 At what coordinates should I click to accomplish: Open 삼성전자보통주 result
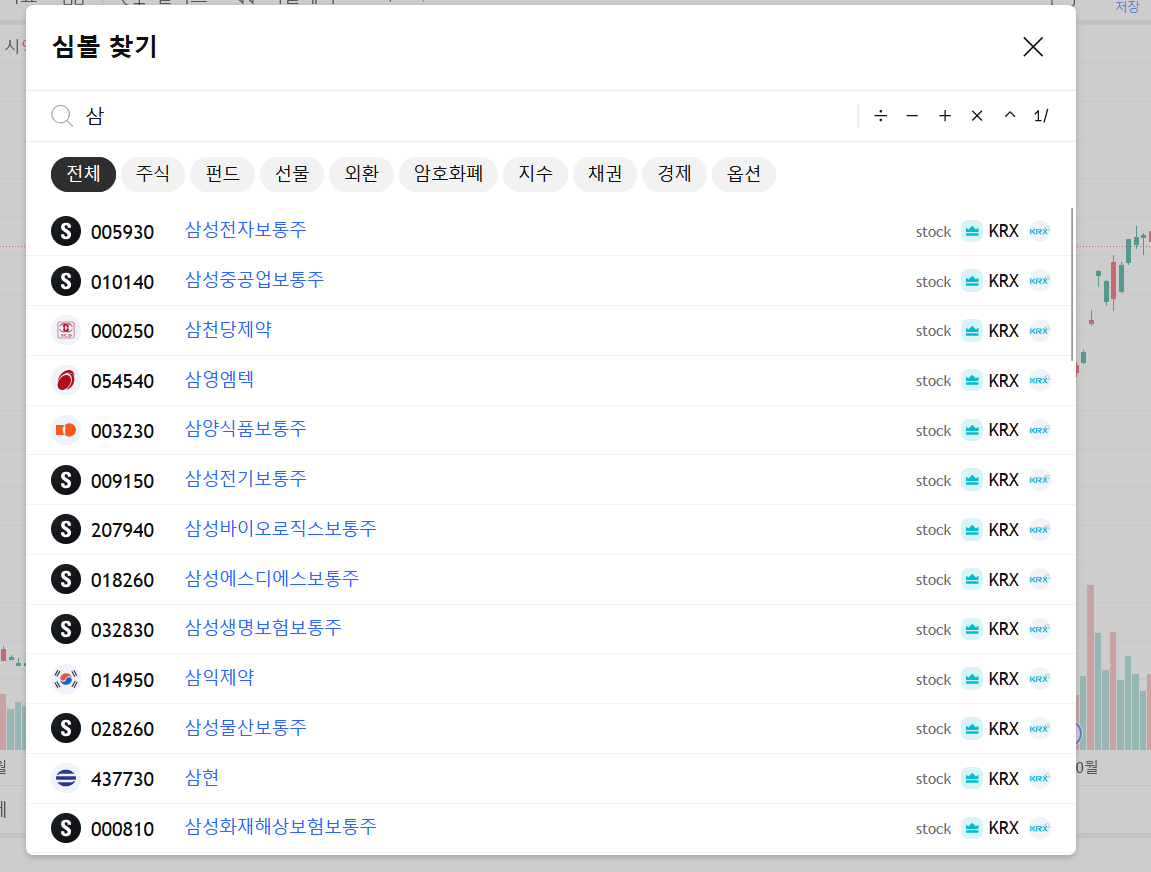pyautogui.click(x=551, y=231)
